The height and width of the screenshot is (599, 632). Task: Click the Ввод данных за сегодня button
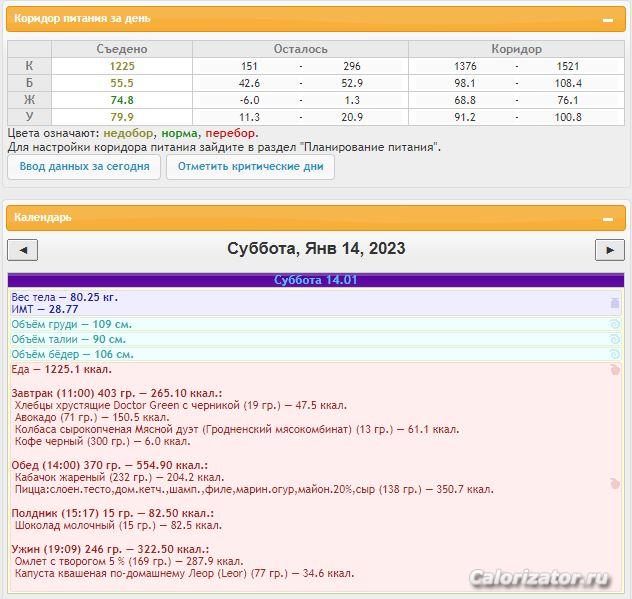[85, 167]
